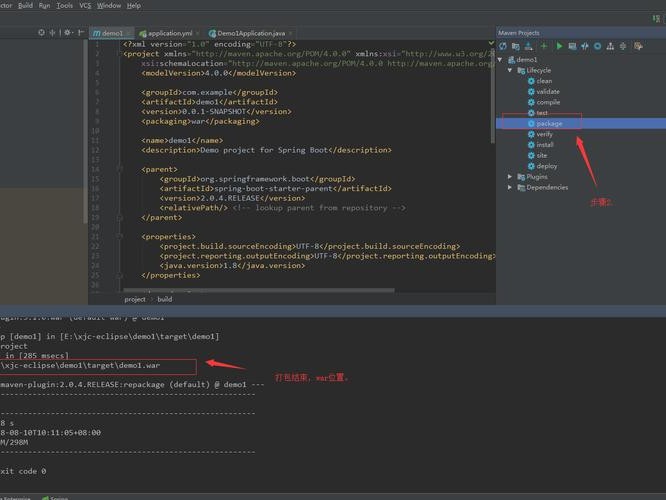Click Reimport All Maven Projects icon
Viewport: 666px width, 500px height.
pos(503,46)
